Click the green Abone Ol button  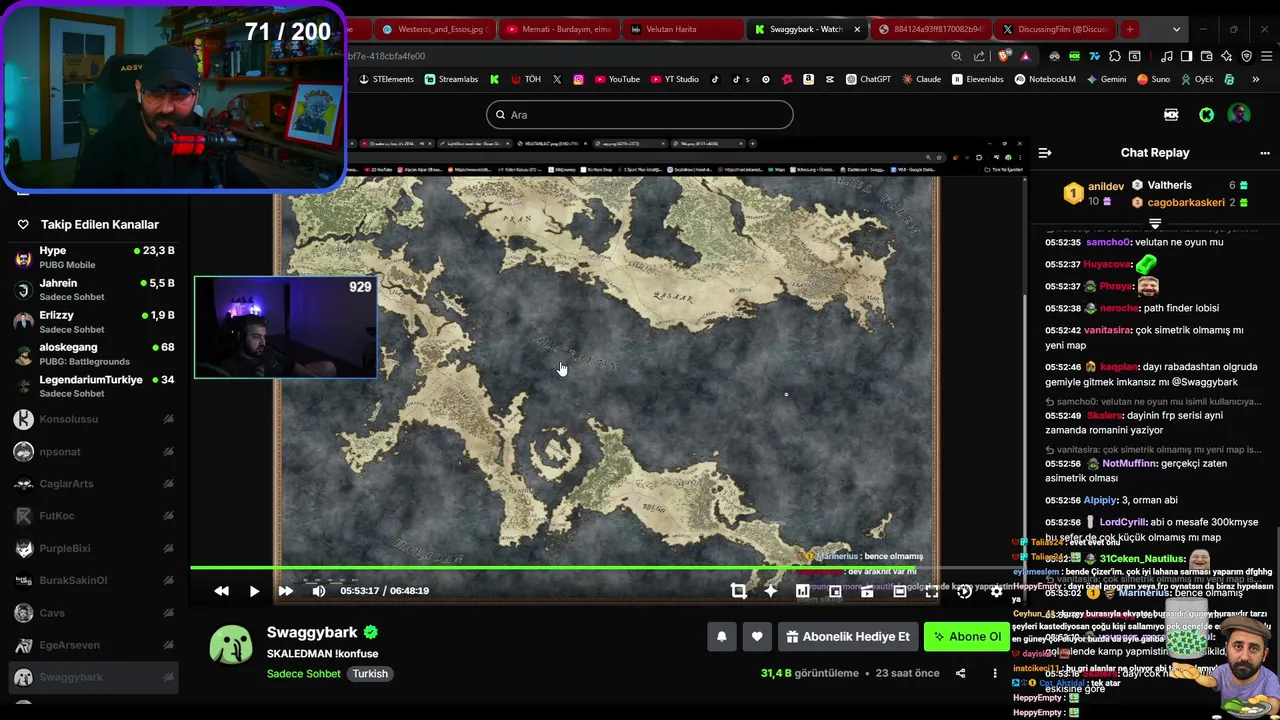pos(967,637)
